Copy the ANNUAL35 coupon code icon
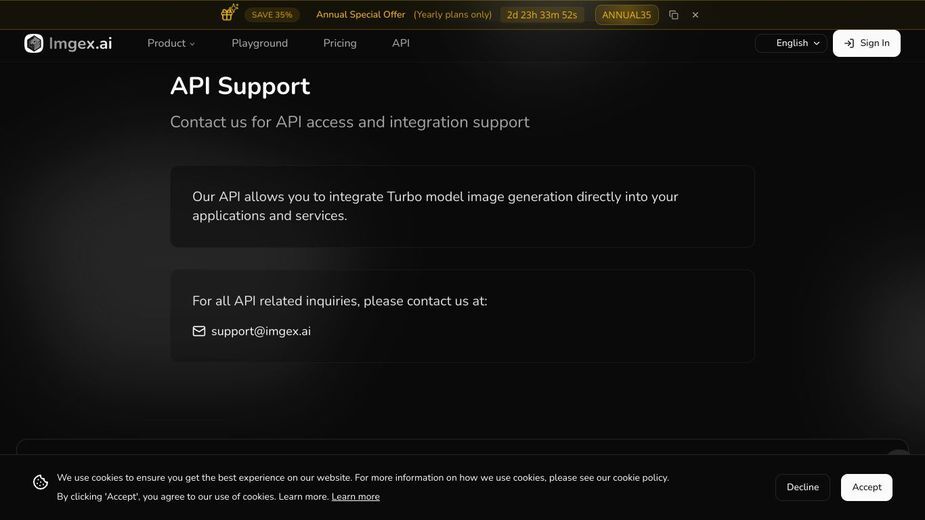This screenshot has width=925, height=520. pyautogui.click(x=674, y=15)
